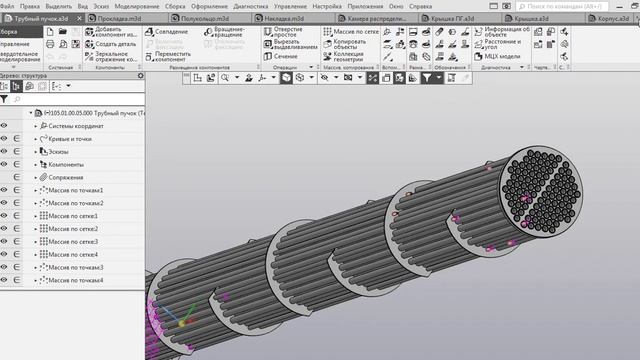Viewport: 640px width, 360px height.
Task: Expand Сопряжения tree node
Action: pyautogui.click(x=36, y=178)
